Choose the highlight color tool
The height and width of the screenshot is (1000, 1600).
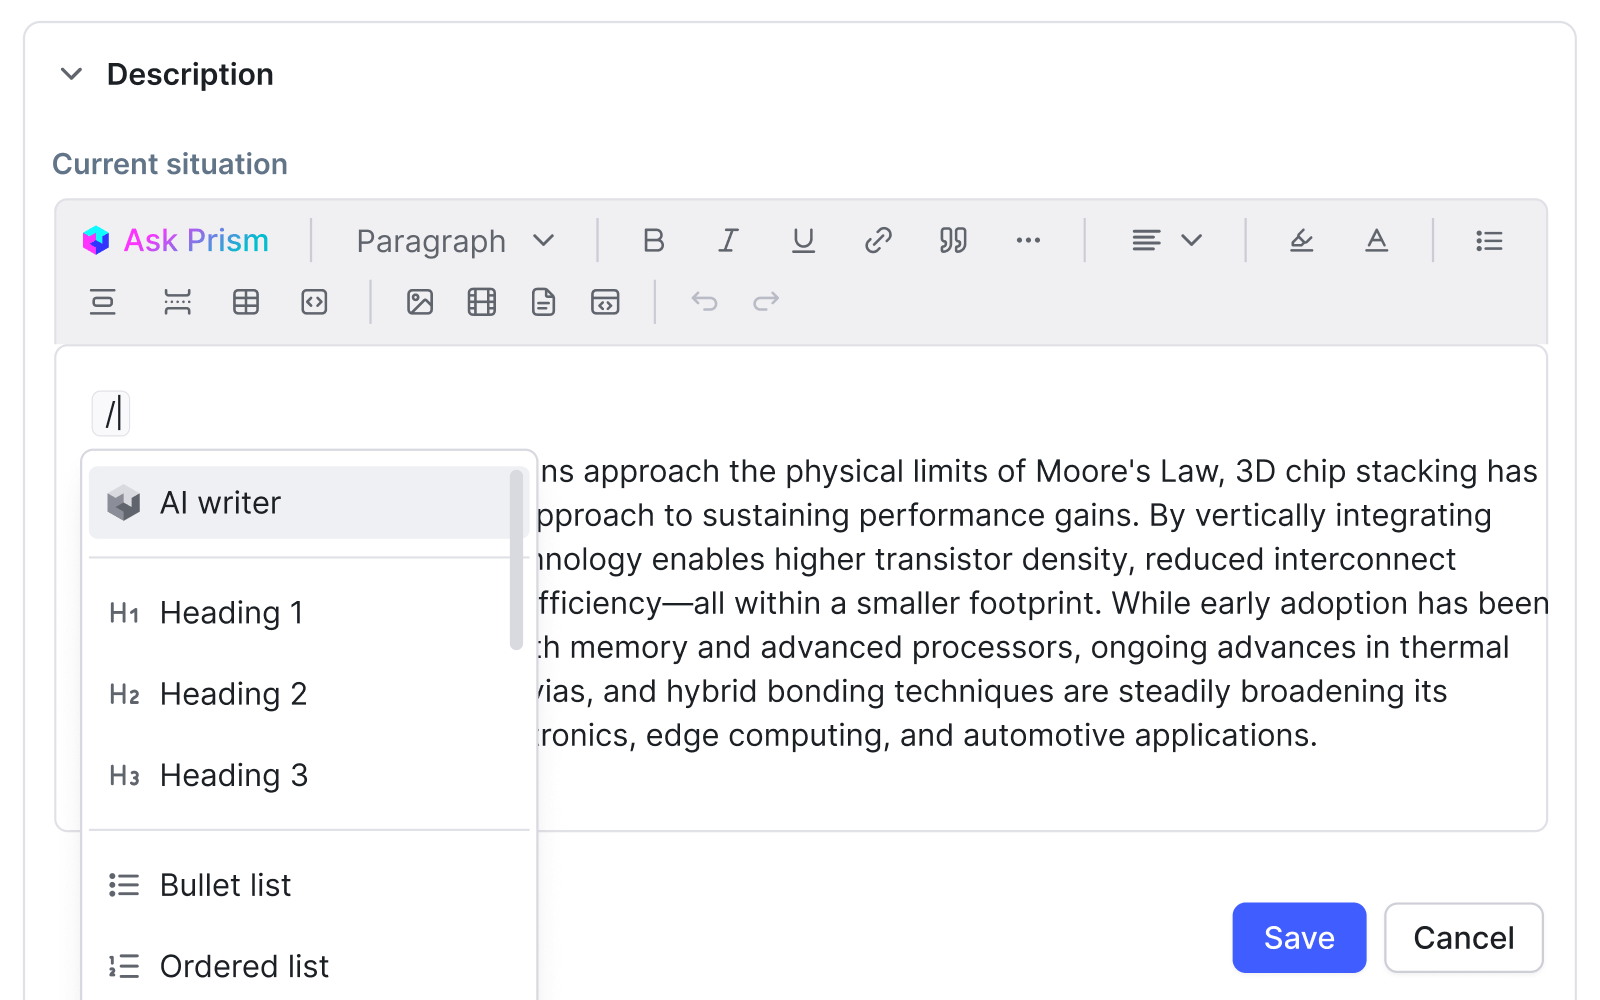[x=1301, y=241]
